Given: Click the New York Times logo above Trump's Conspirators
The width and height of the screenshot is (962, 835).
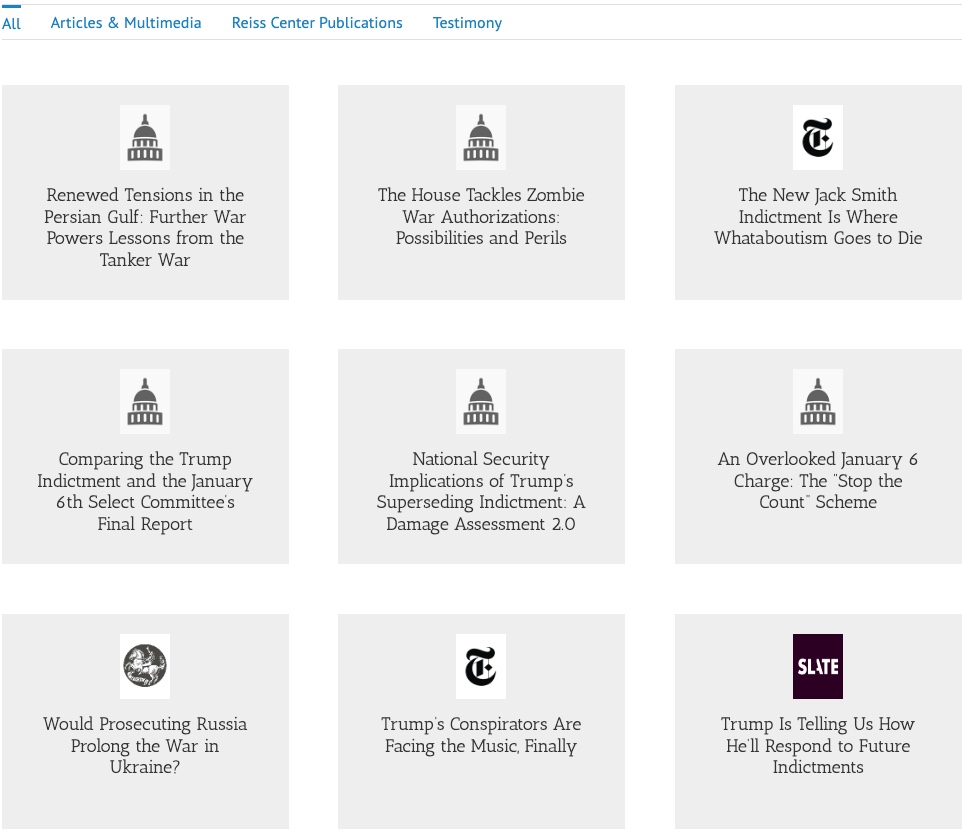Looking at the screenshot, I should click(481, 666).
